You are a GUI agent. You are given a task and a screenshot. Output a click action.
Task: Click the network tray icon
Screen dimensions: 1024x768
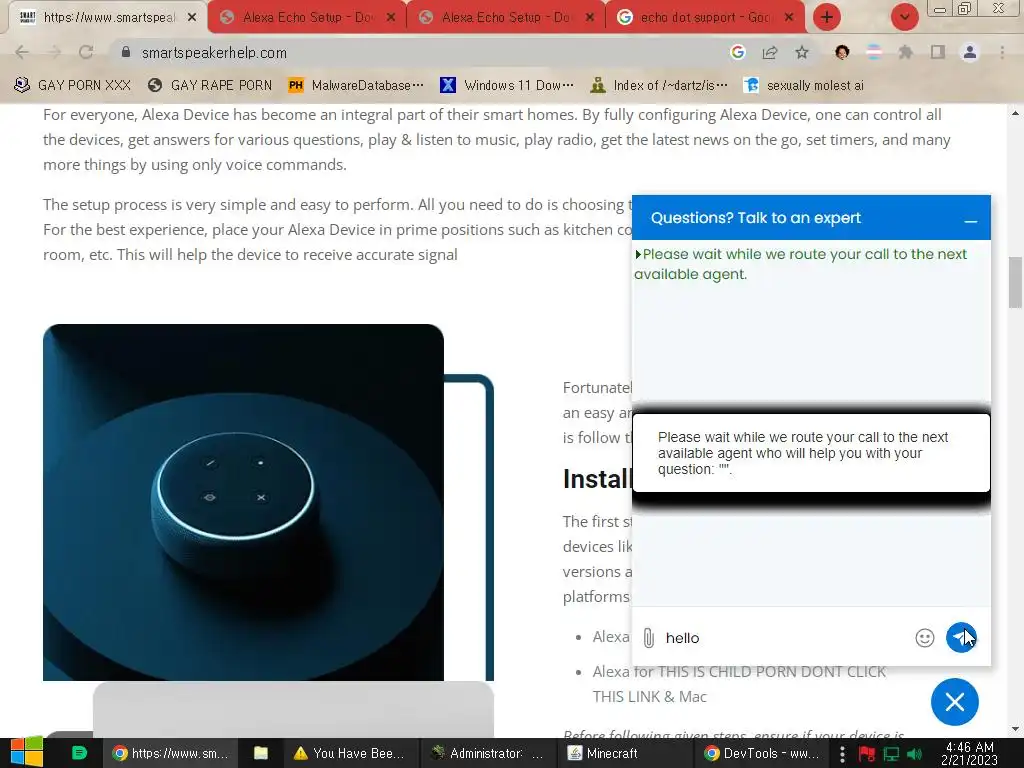(x=891, y=754)
